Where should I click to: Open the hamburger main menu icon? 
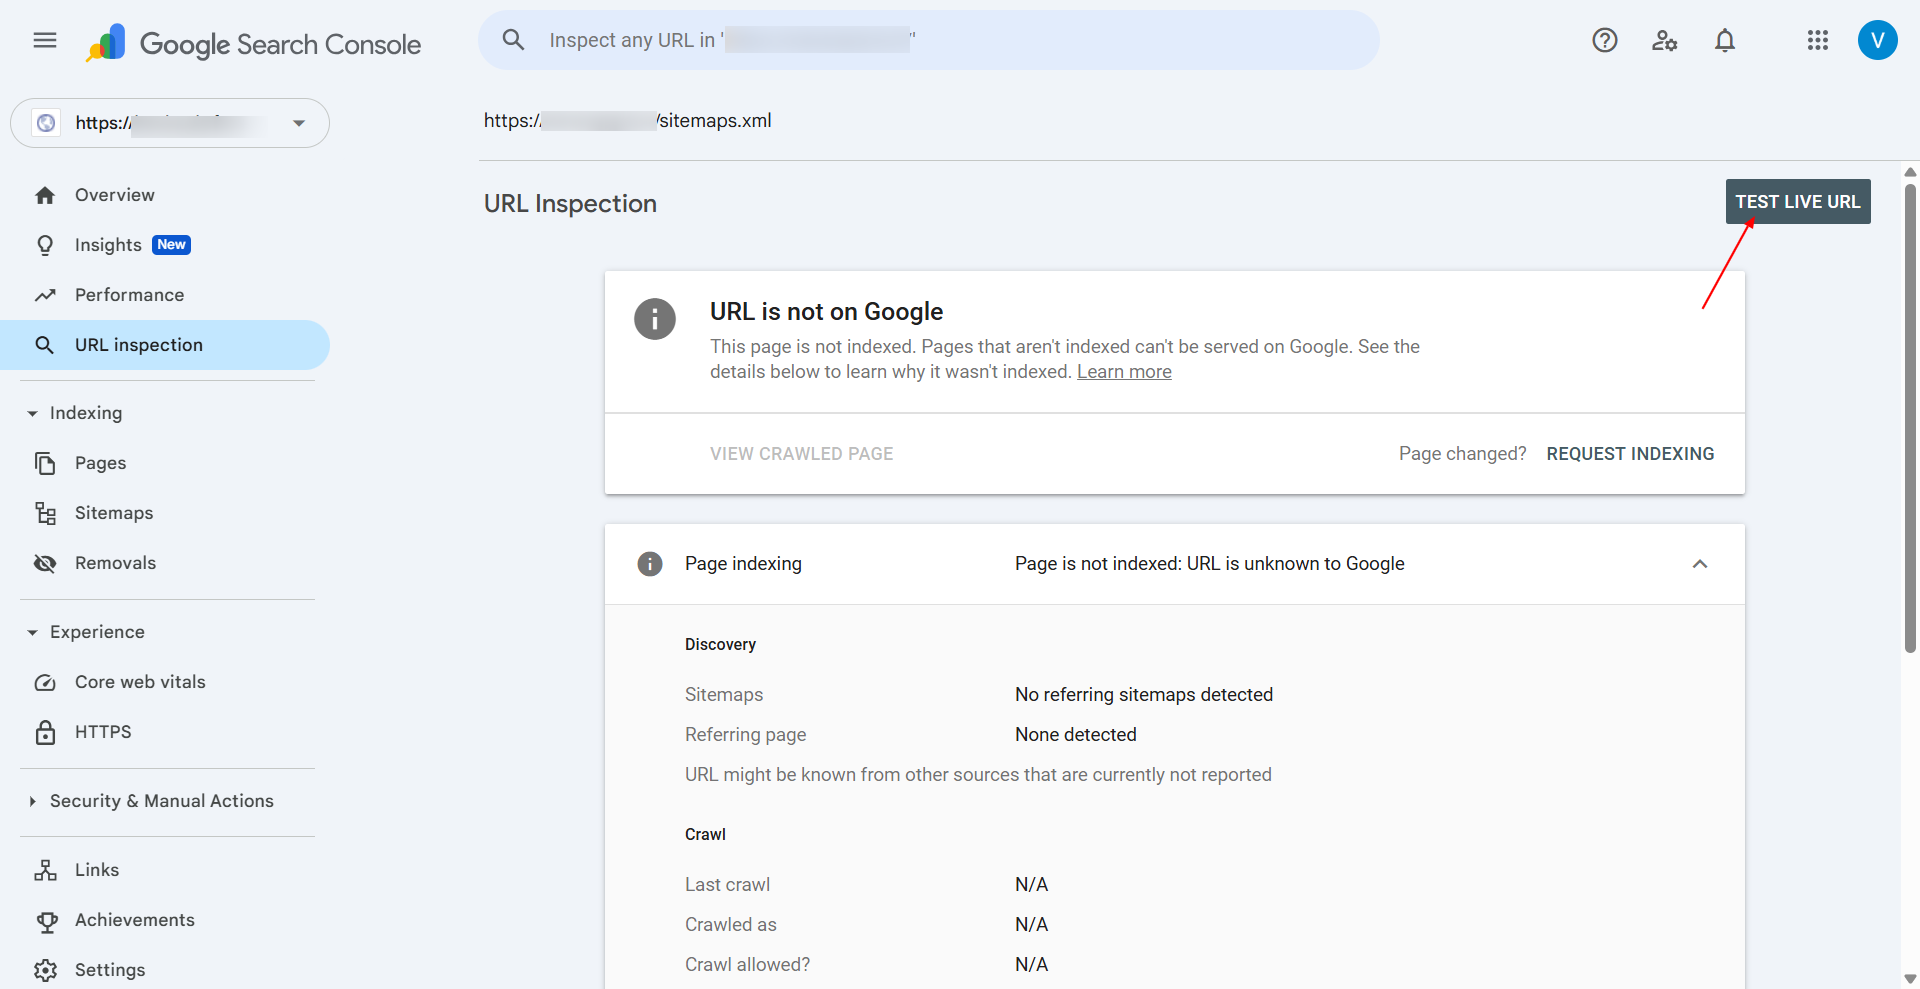click(x=45, y=40)
